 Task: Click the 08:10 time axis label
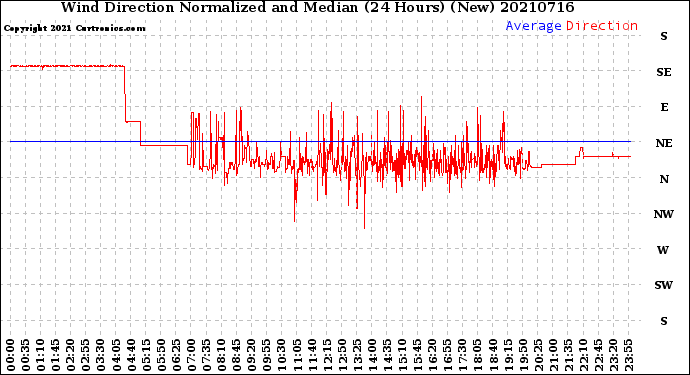(x=221, y=355)
